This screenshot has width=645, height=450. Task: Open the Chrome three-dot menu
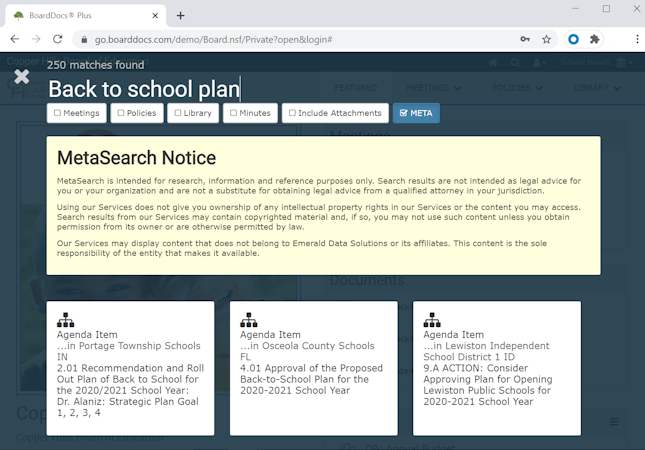point(637,39)
